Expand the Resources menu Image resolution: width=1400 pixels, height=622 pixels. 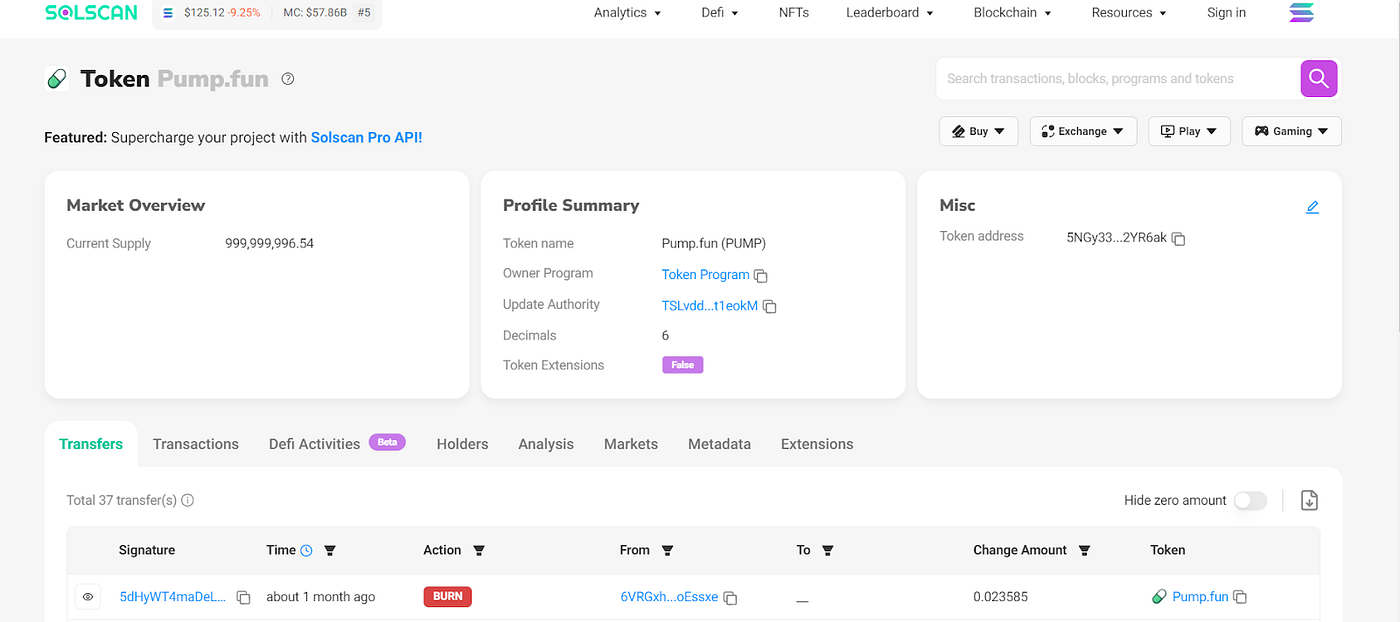[x=1129, y=13]
